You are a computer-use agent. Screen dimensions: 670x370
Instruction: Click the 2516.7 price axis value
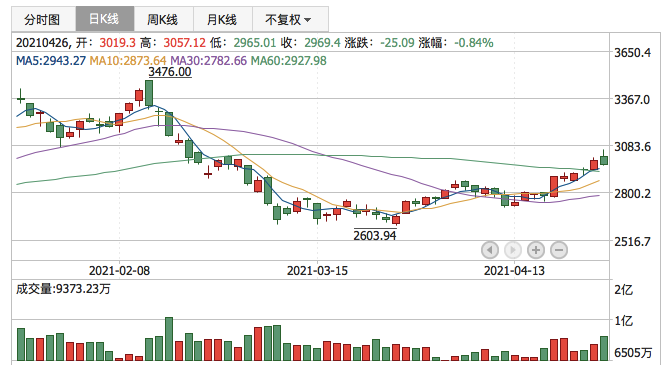(632, 241)
